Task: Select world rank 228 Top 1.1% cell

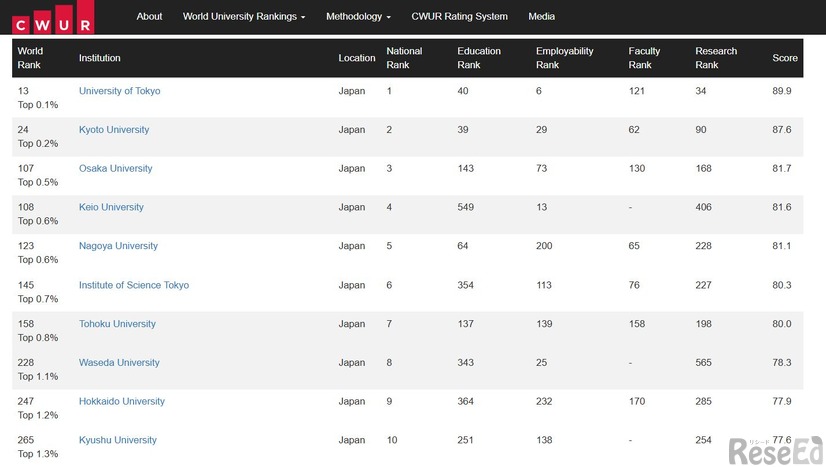Action: [38, 369]
